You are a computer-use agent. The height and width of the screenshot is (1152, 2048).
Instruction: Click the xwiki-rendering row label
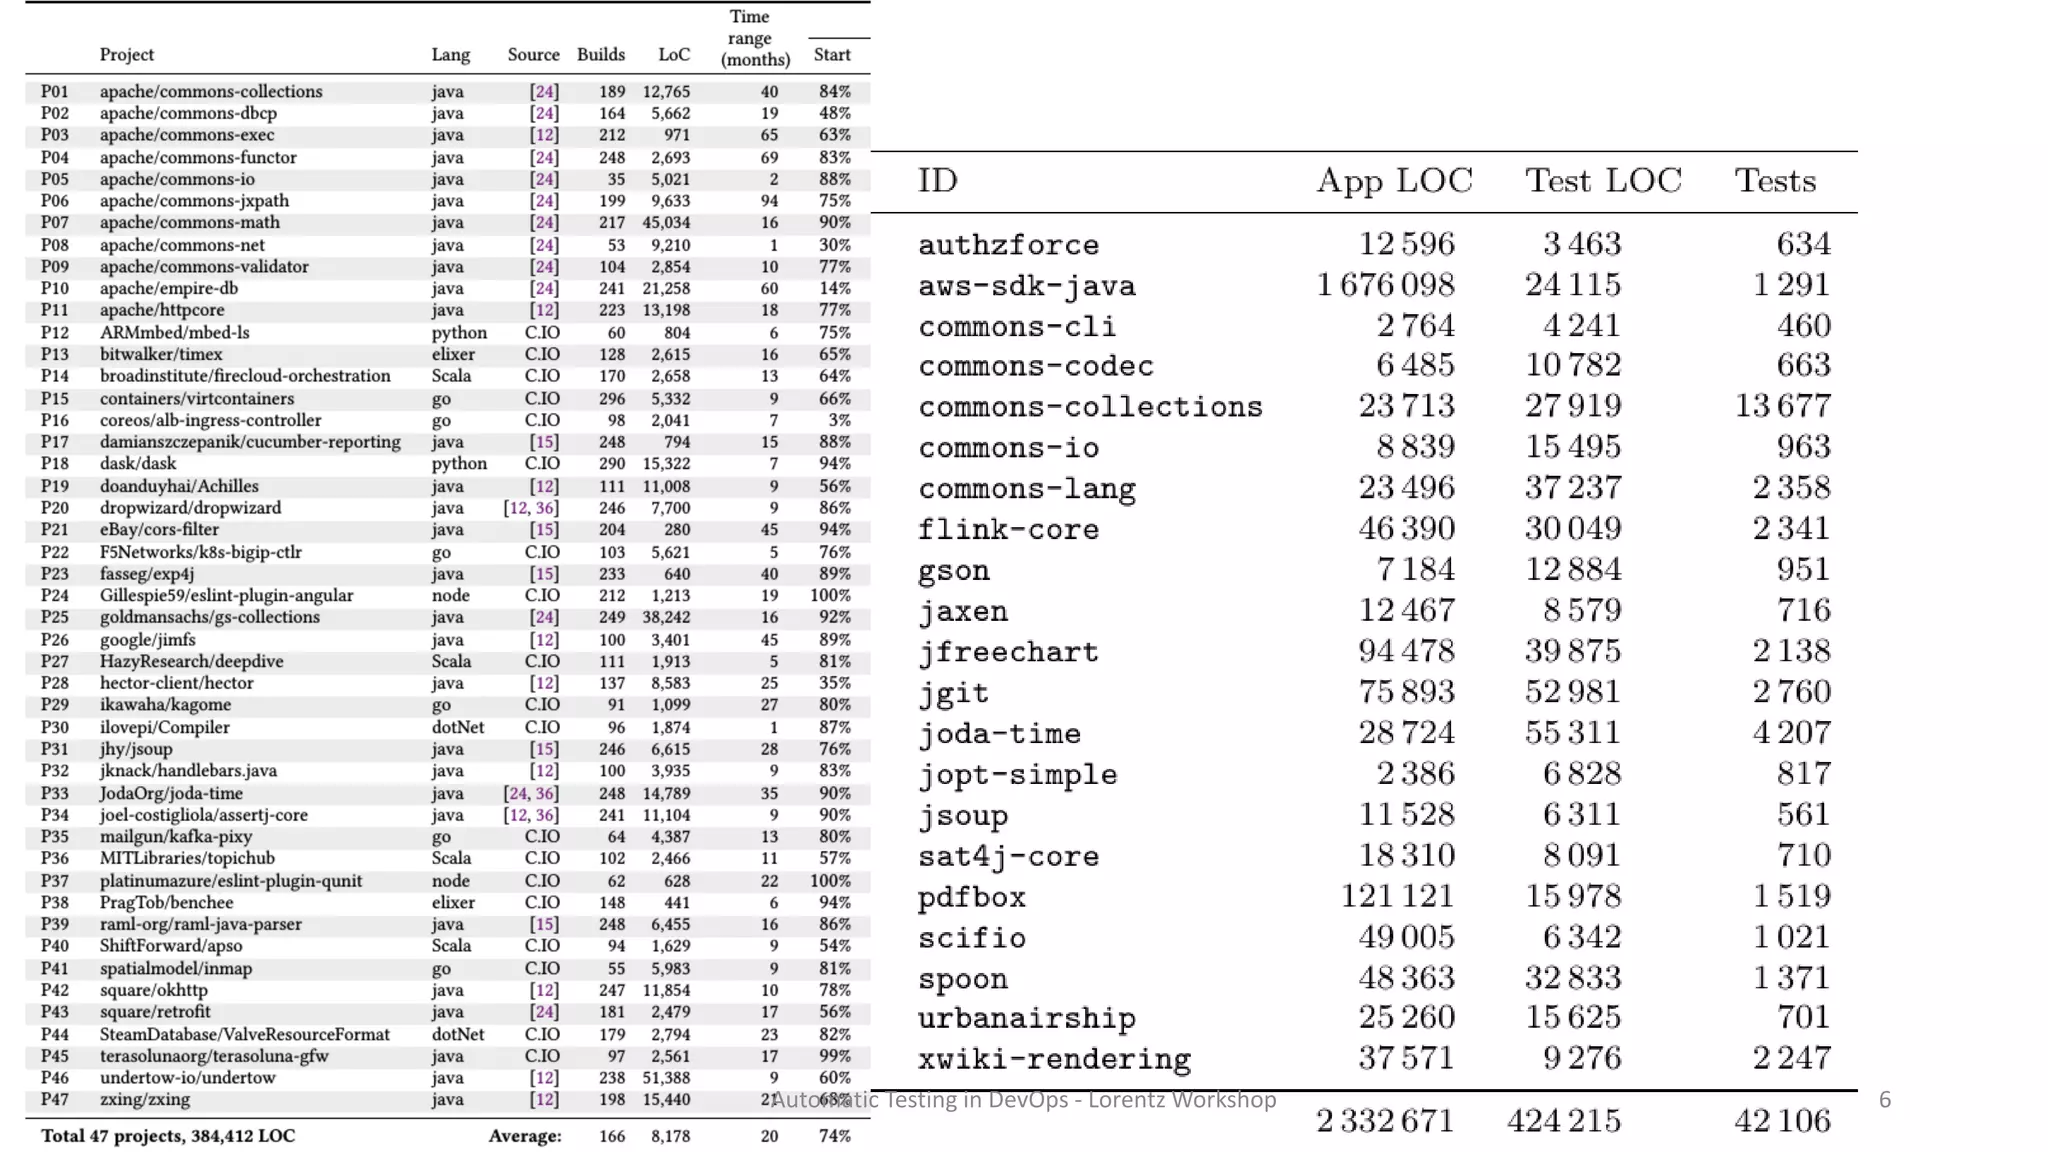1054,1059
